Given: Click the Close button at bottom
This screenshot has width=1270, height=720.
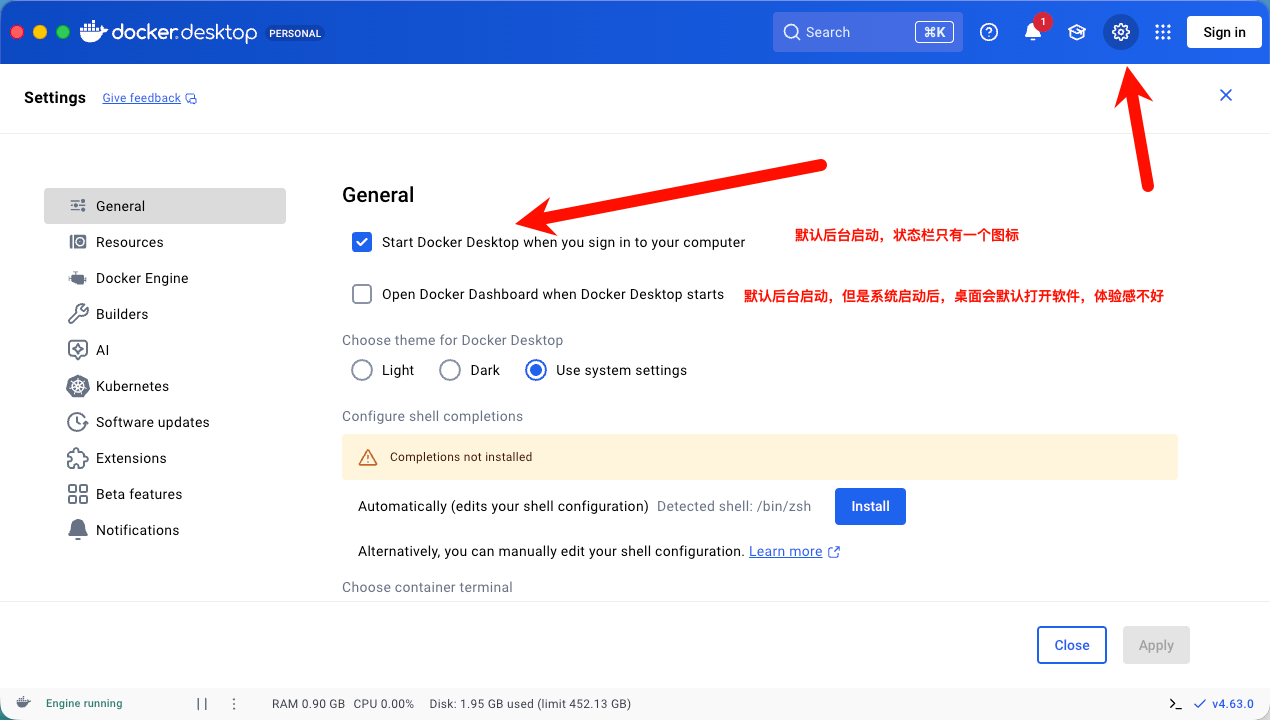Looking at the screenshot, I should [x=1072, y=645].
